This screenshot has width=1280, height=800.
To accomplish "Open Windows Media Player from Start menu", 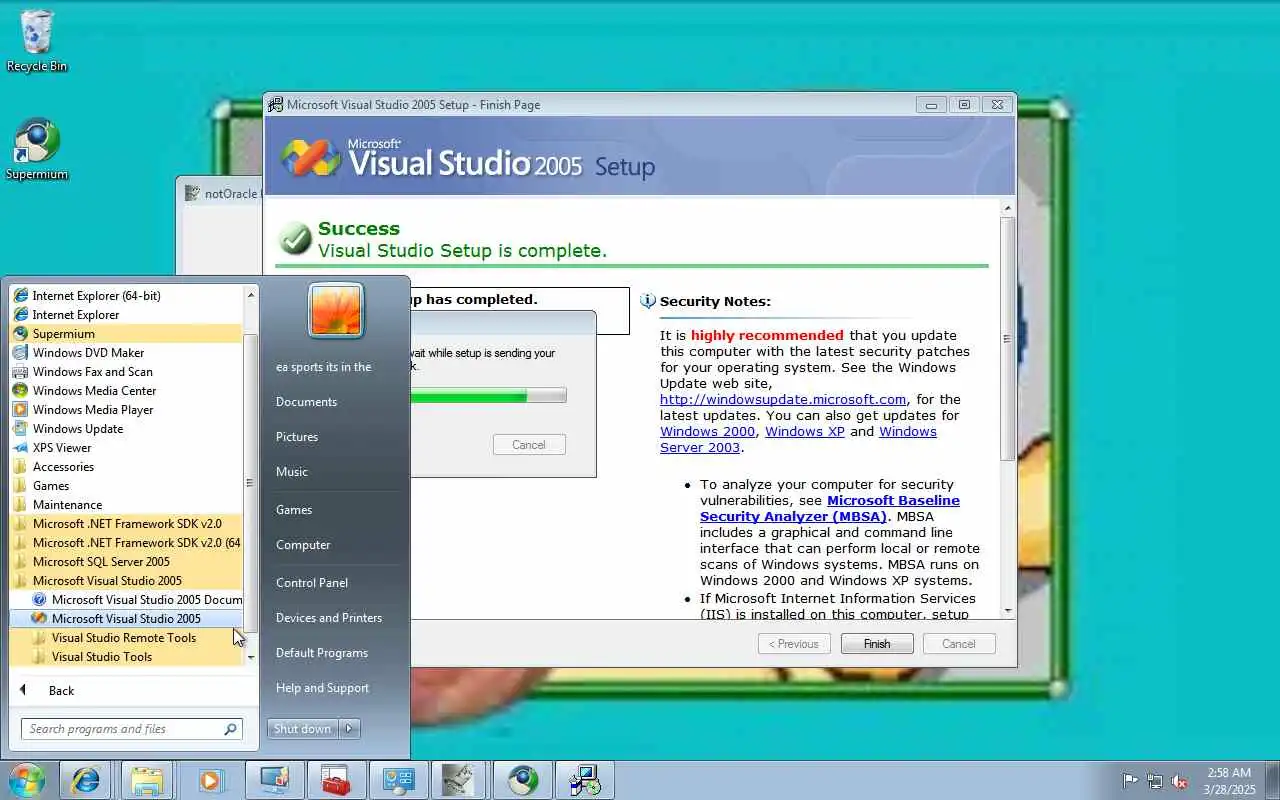I will click(126, 410).
